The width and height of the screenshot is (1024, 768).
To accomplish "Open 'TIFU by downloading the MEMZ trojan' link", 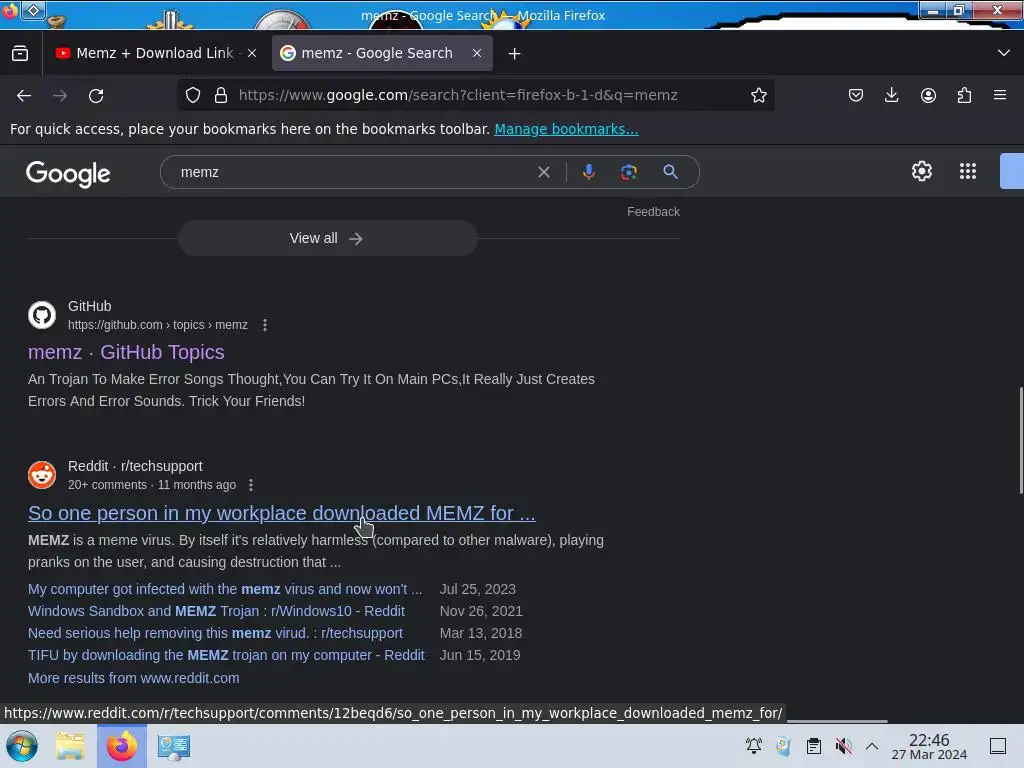I will point(226,655).
